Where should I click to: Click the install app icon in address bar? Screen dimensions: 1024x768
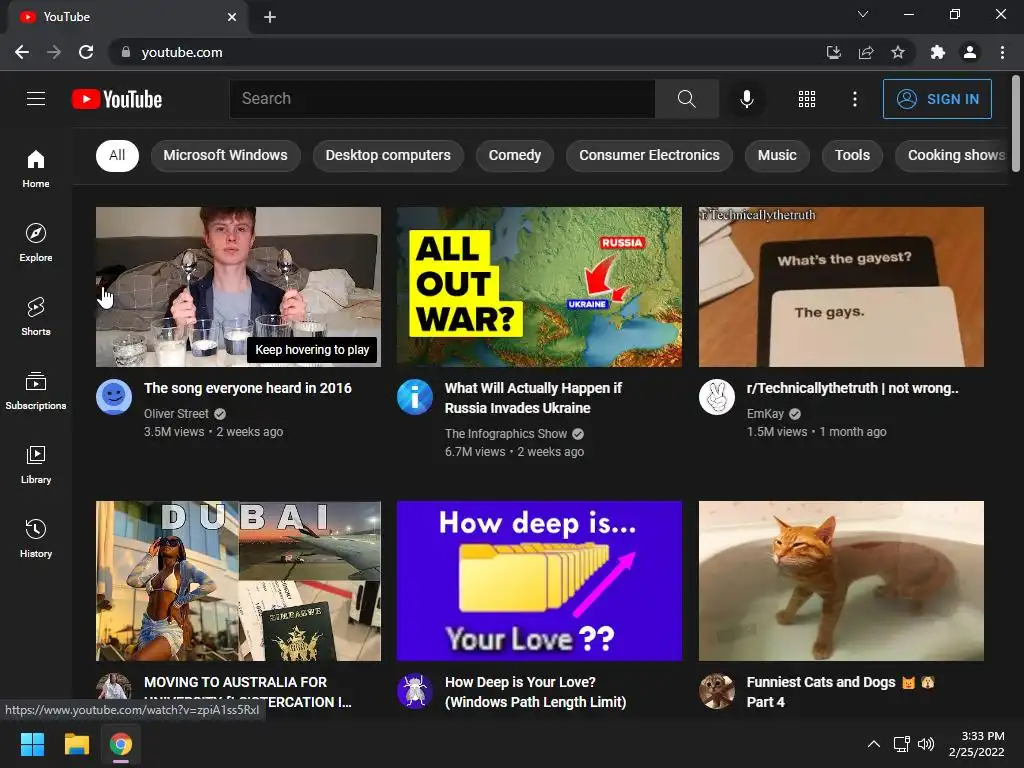(x=833, y=52)
